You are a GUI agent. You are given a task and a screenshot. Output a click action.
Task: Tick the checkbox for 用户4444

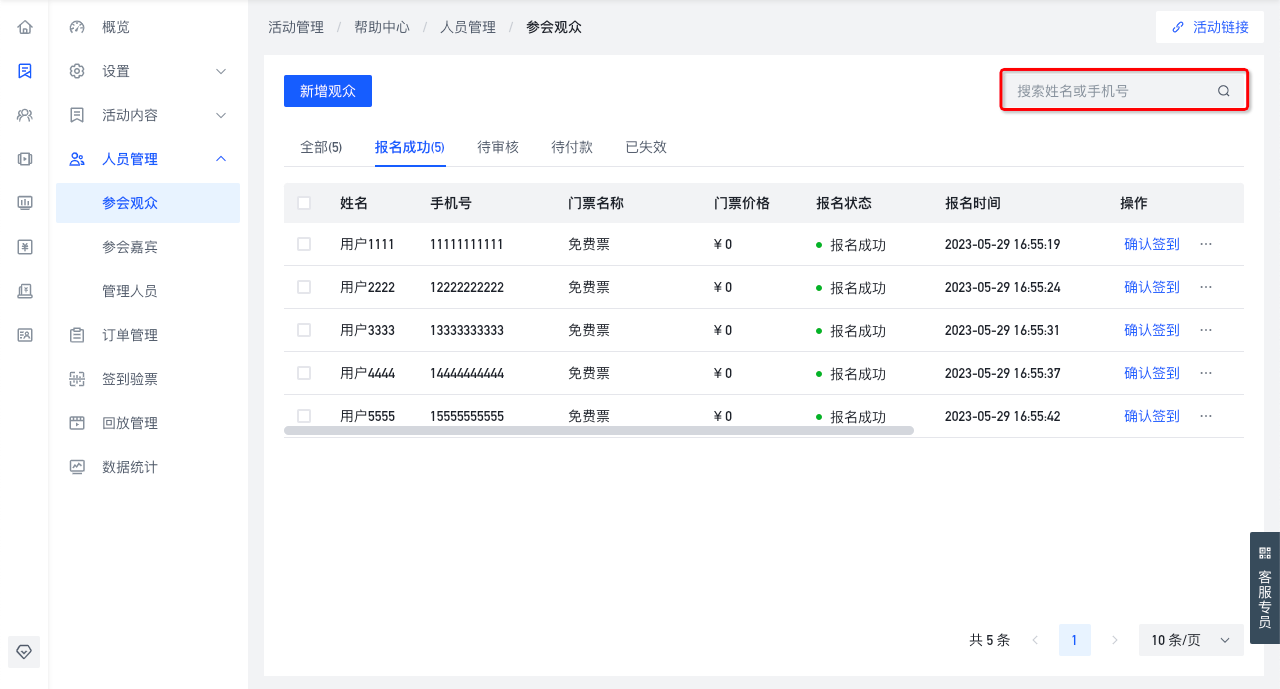click(x=304, y=373)
